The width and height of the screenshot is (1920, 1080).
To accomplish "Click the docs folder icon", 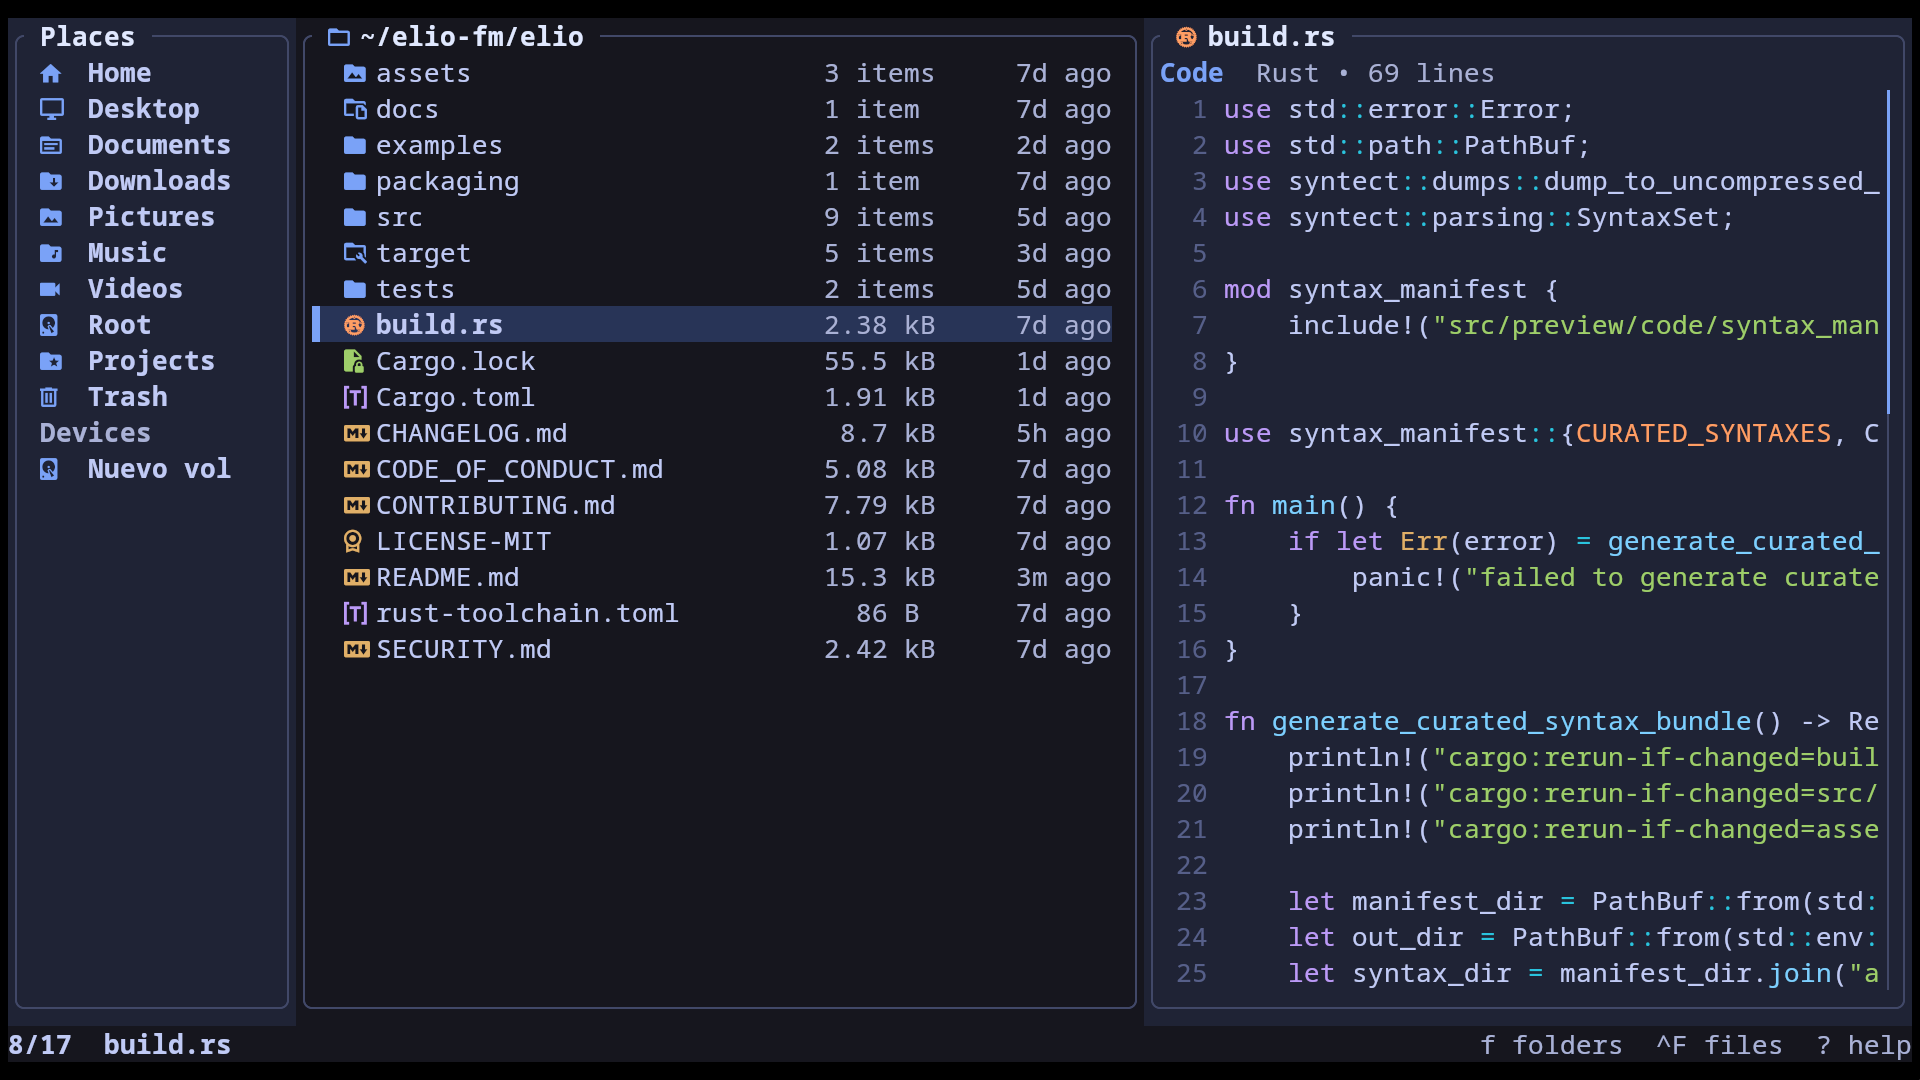I will 355,110.
